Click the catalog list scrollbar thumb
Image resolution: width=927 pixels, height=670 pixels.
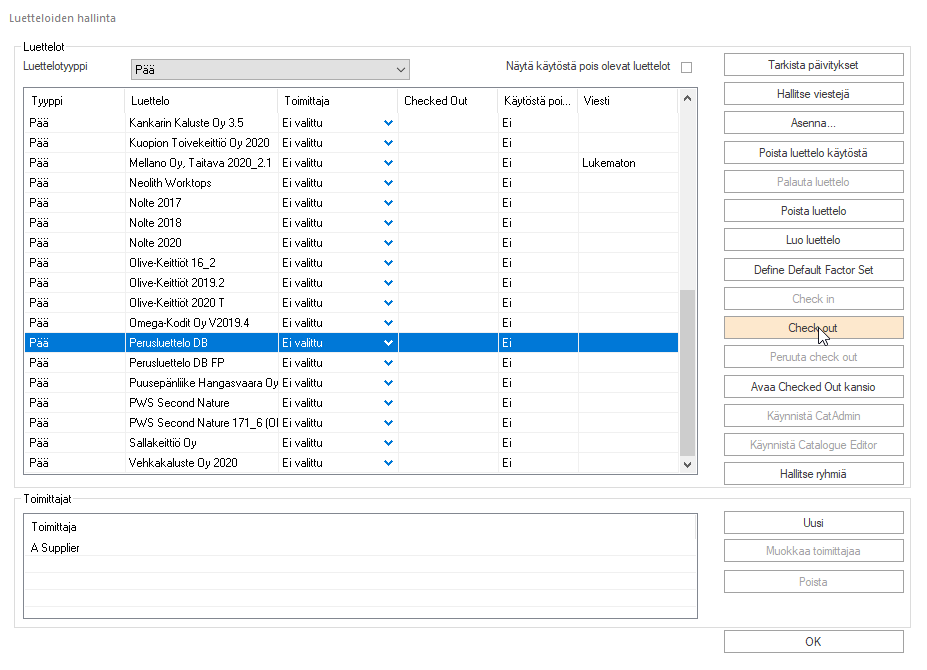[688, 373]
